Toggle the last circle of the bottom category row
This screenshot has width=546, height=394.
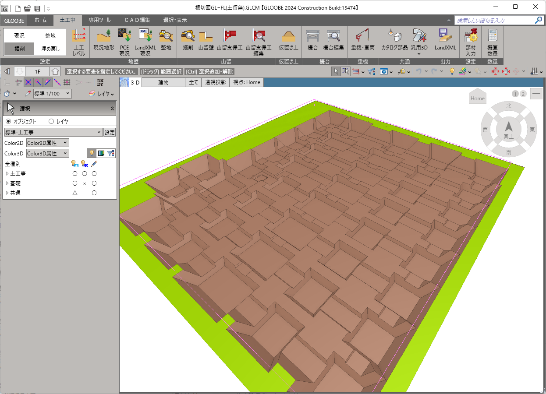point(94,193)
